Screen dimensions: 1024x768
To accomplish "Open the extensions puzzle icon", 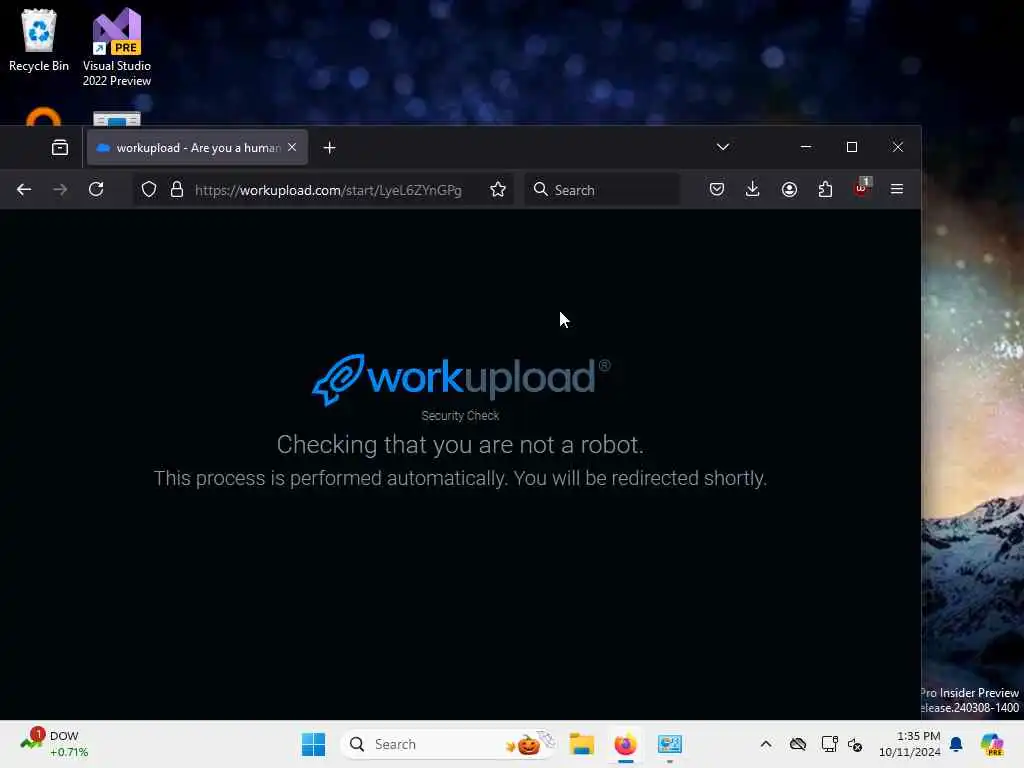I will point(825,189).
